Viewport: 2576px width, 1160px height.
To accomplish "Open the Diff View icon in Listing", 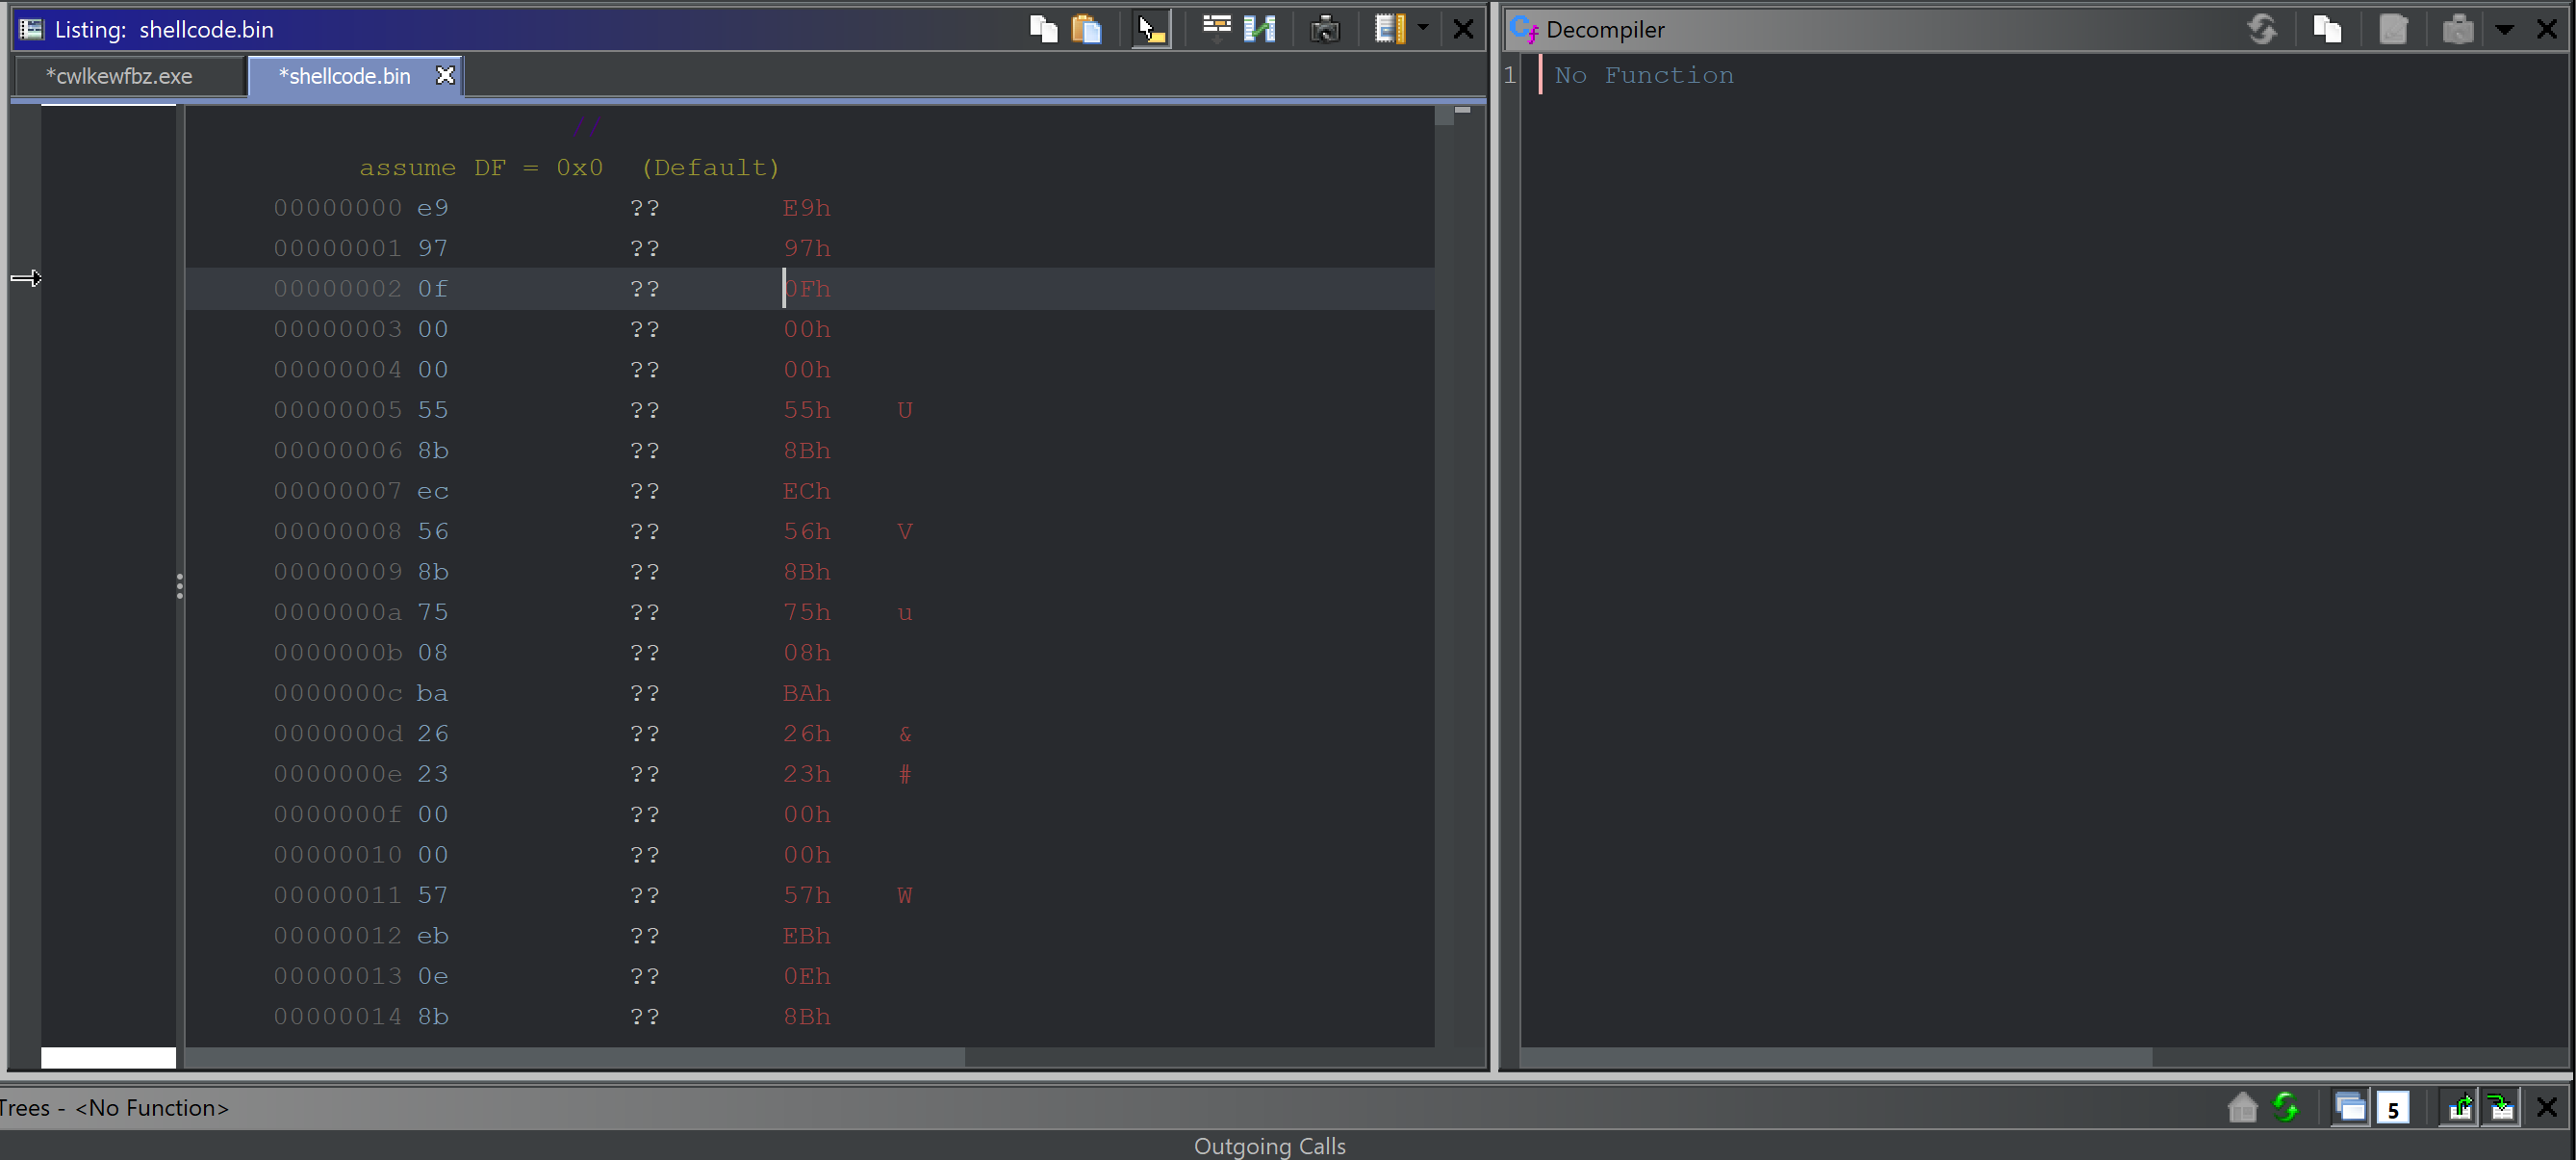I will pos(1260,29).
